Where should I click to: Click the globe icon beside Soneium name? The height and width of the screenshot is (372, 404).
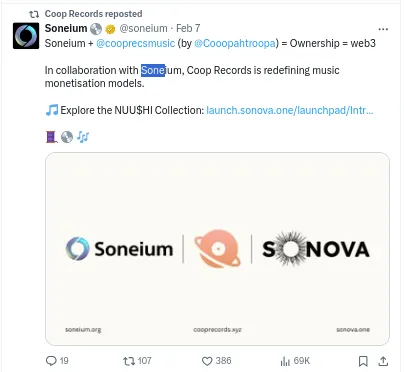click(x=96, y=29)
